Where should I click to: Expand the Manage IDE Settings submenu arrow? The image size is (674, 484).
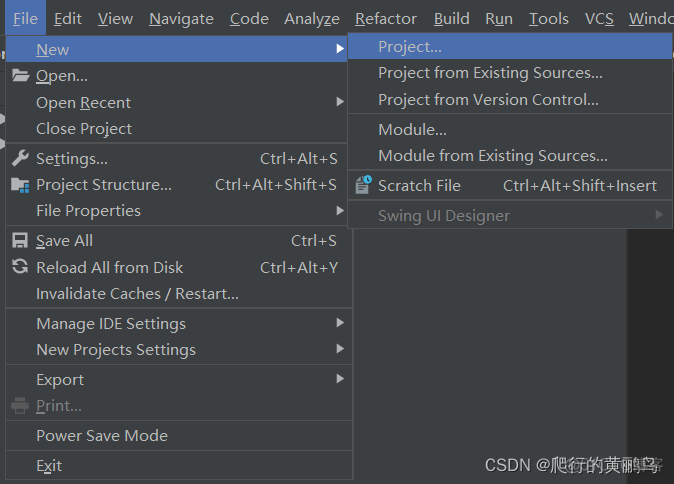pos(340,323)
